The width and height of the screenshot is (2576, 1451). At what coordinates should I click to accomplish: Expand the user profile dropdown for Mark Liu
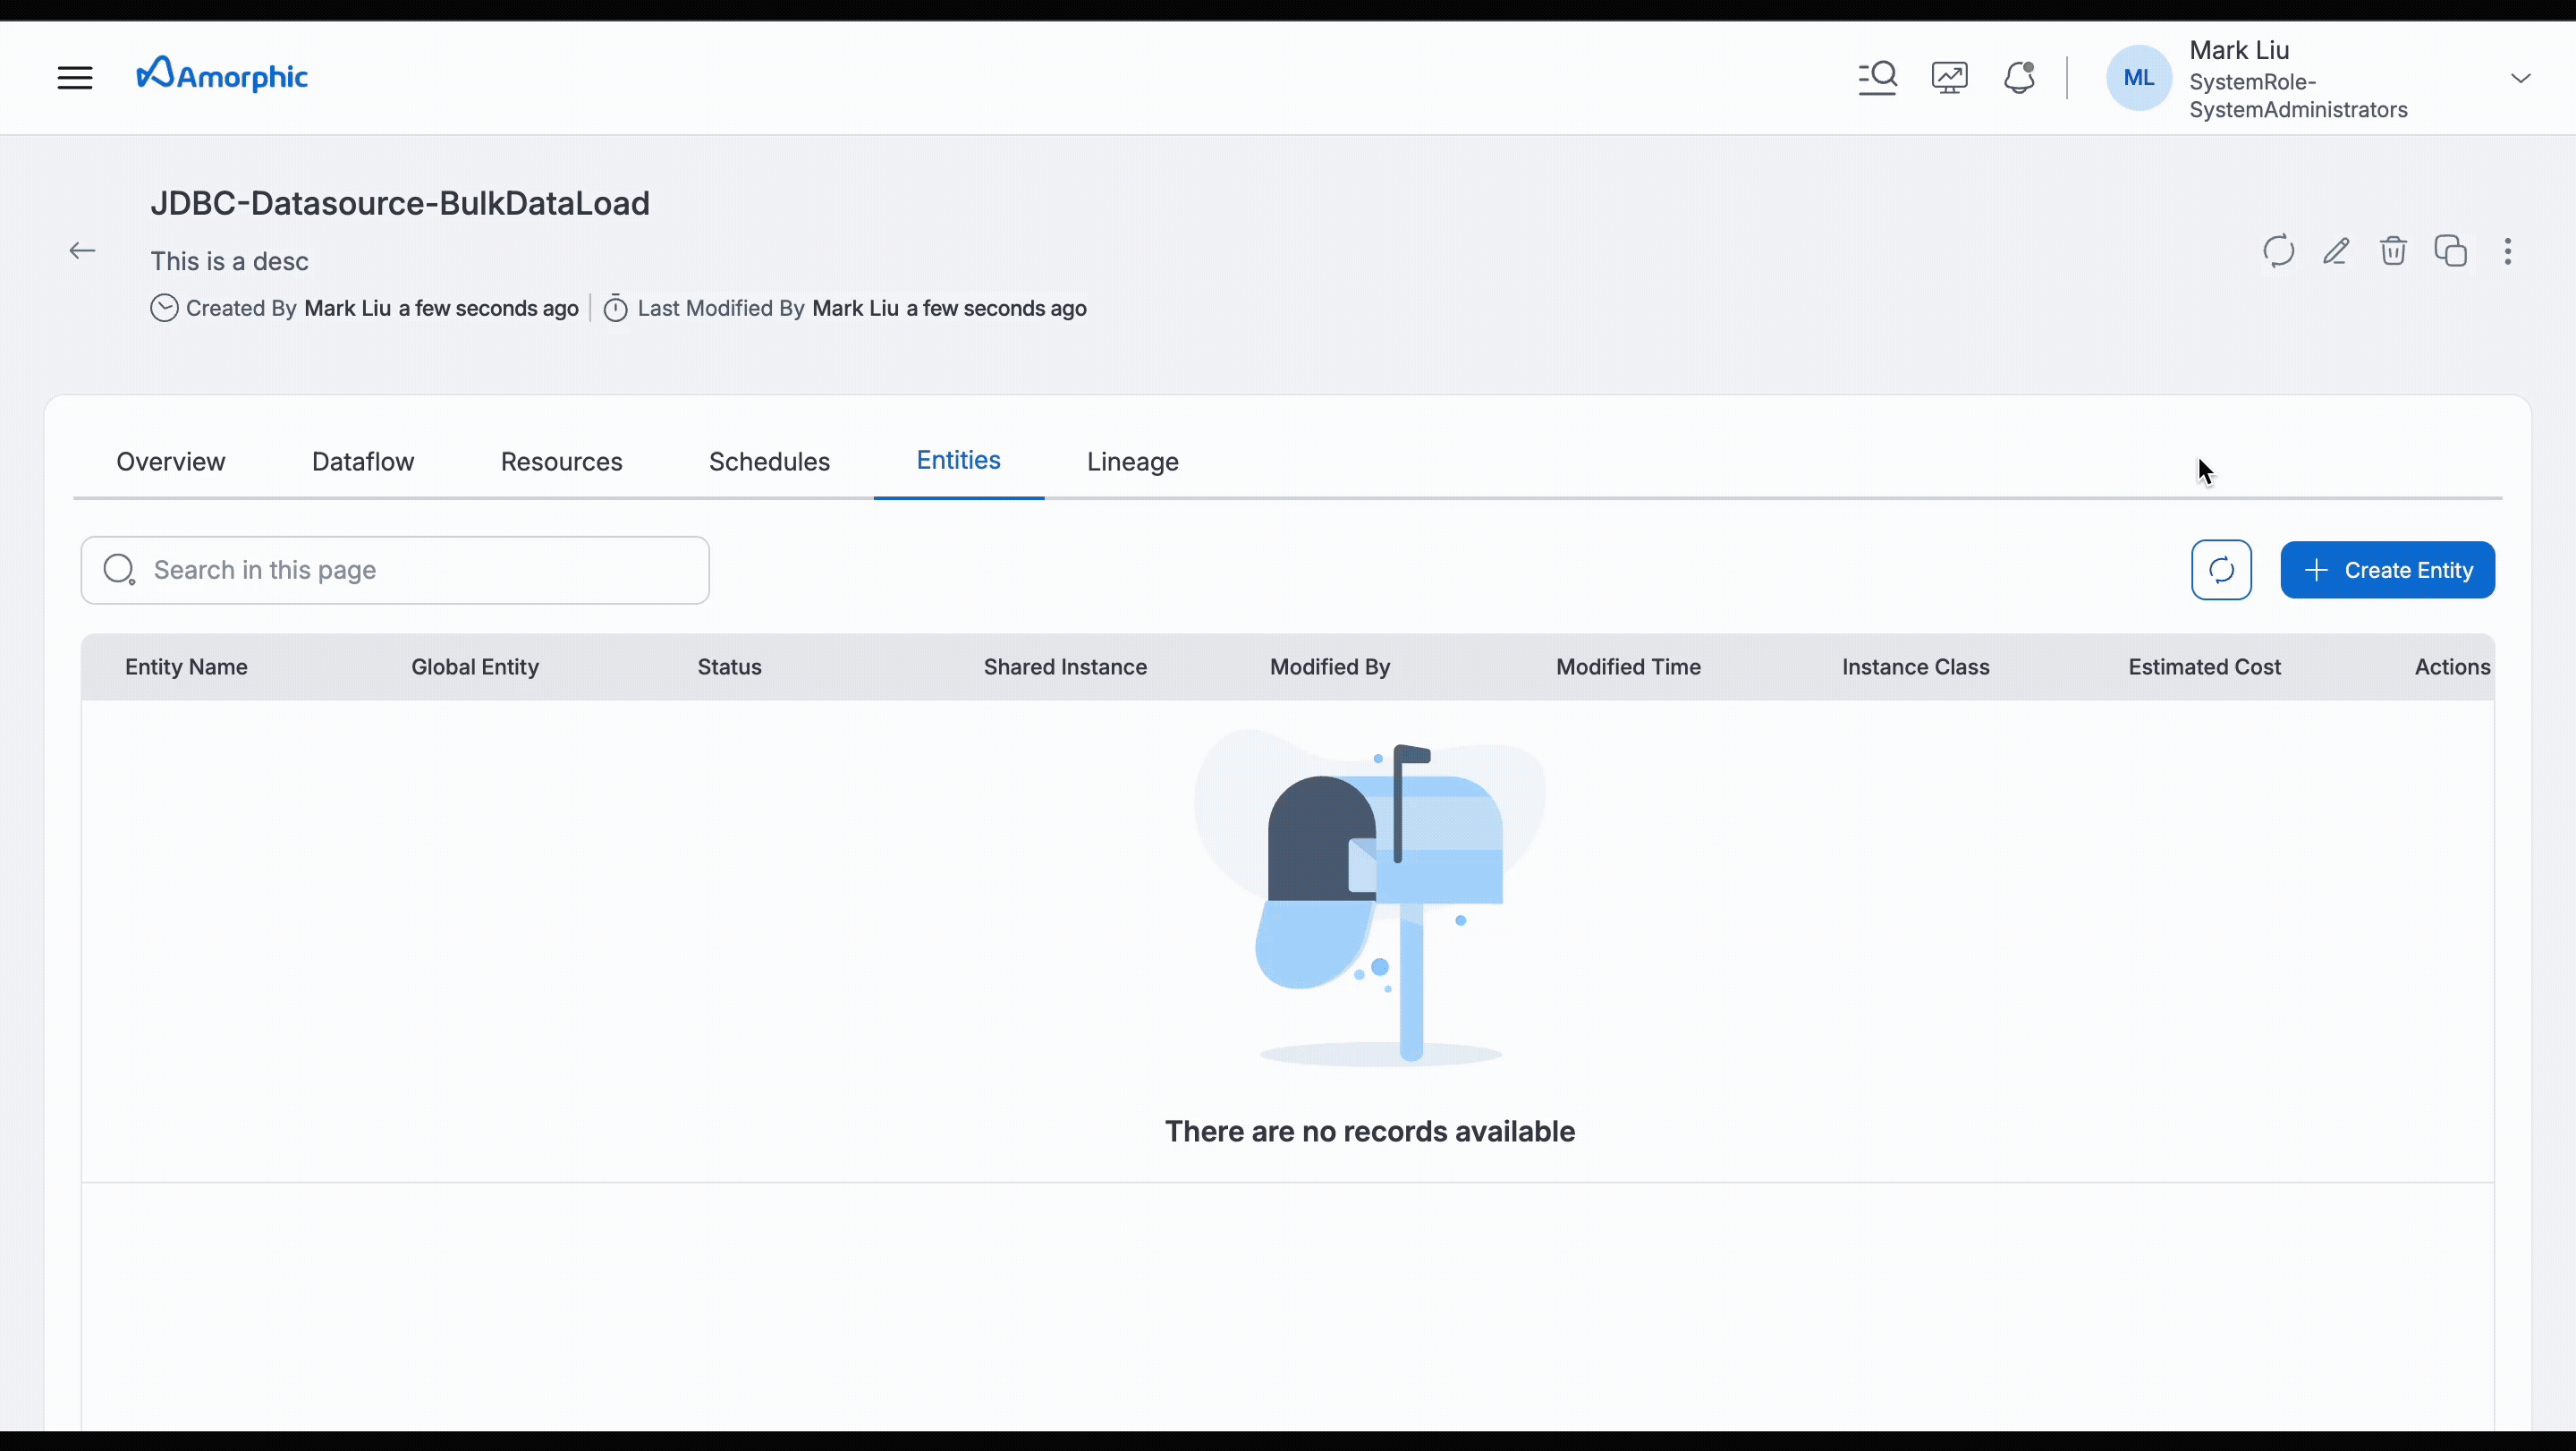pyautogui.click(x=2522, y=77)
